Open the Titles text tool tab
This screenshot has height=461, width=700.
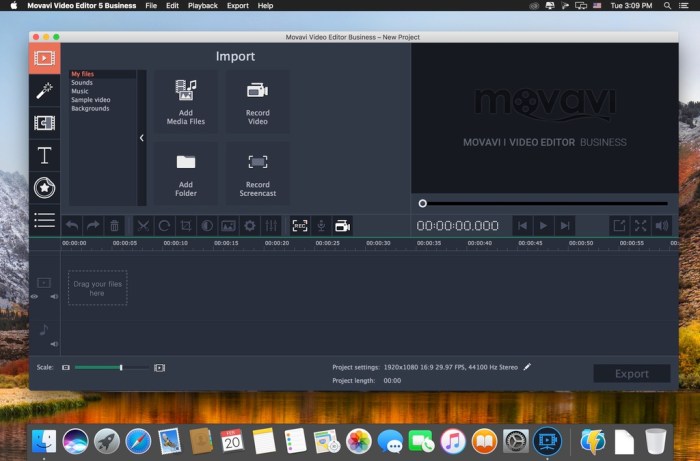(x=45, y=155)
